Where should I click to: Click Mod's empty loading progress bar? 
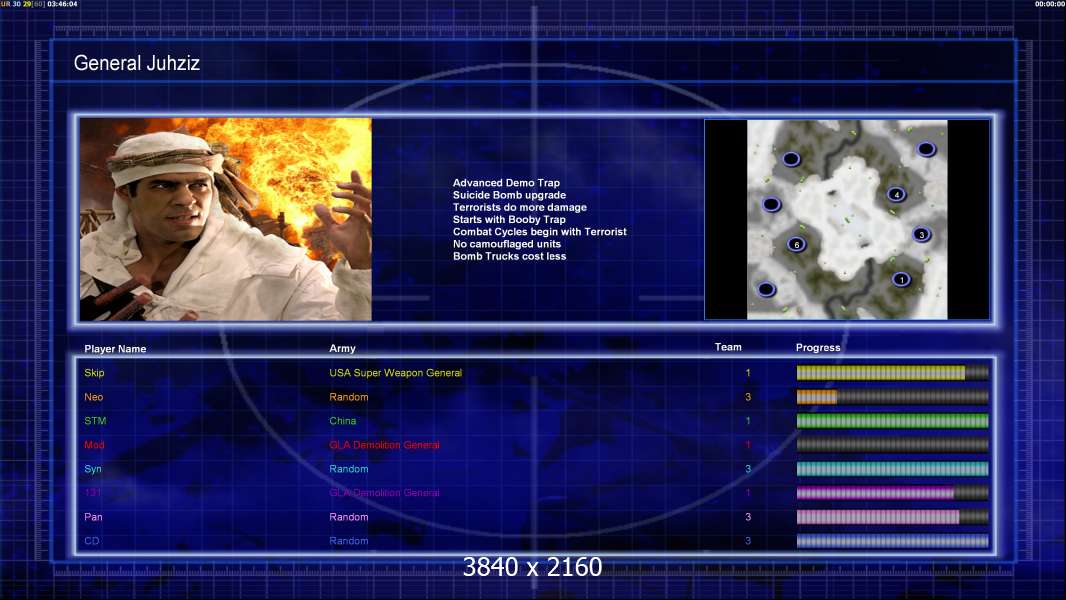click(893, 445)
